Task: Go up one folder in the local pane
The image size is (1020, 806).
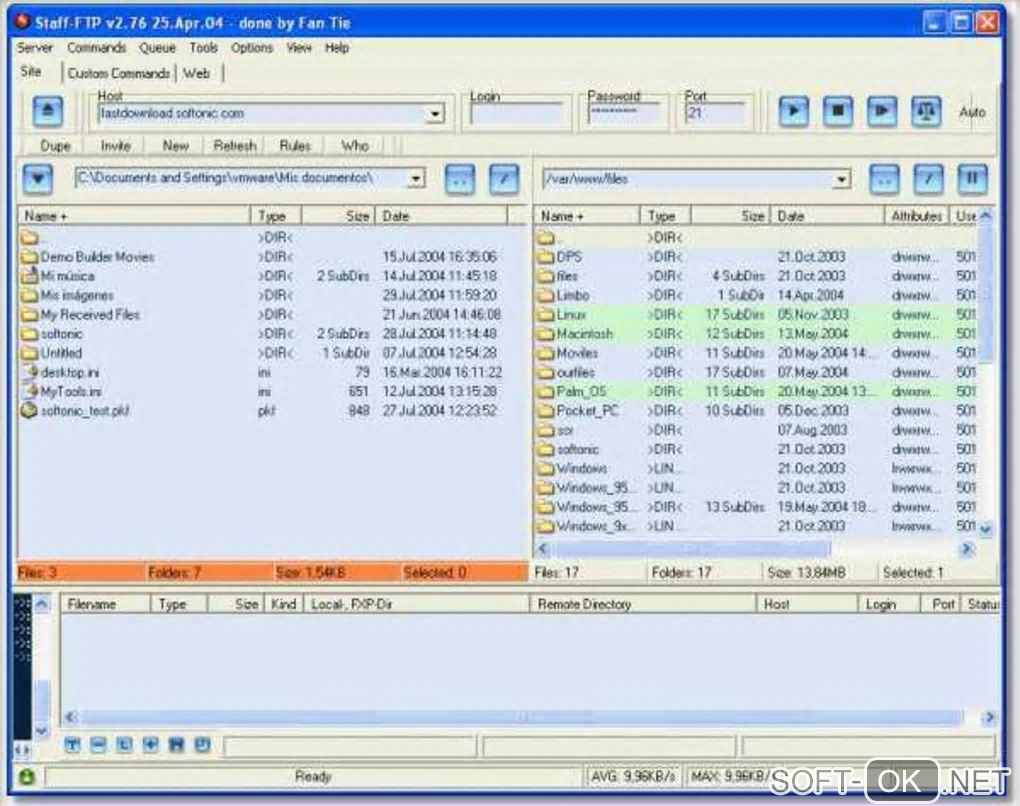Action: pos(459,179)
